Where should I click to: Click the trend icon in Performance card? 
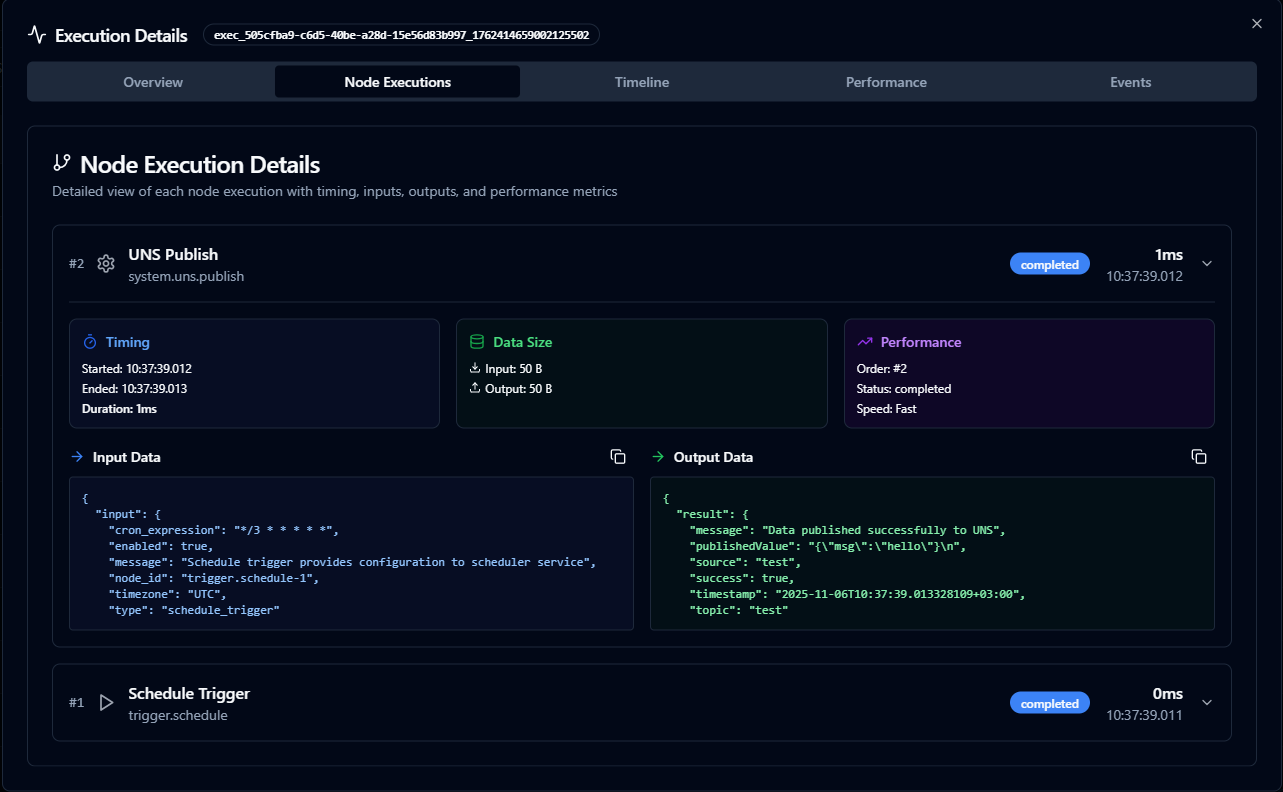click(865, 342)
